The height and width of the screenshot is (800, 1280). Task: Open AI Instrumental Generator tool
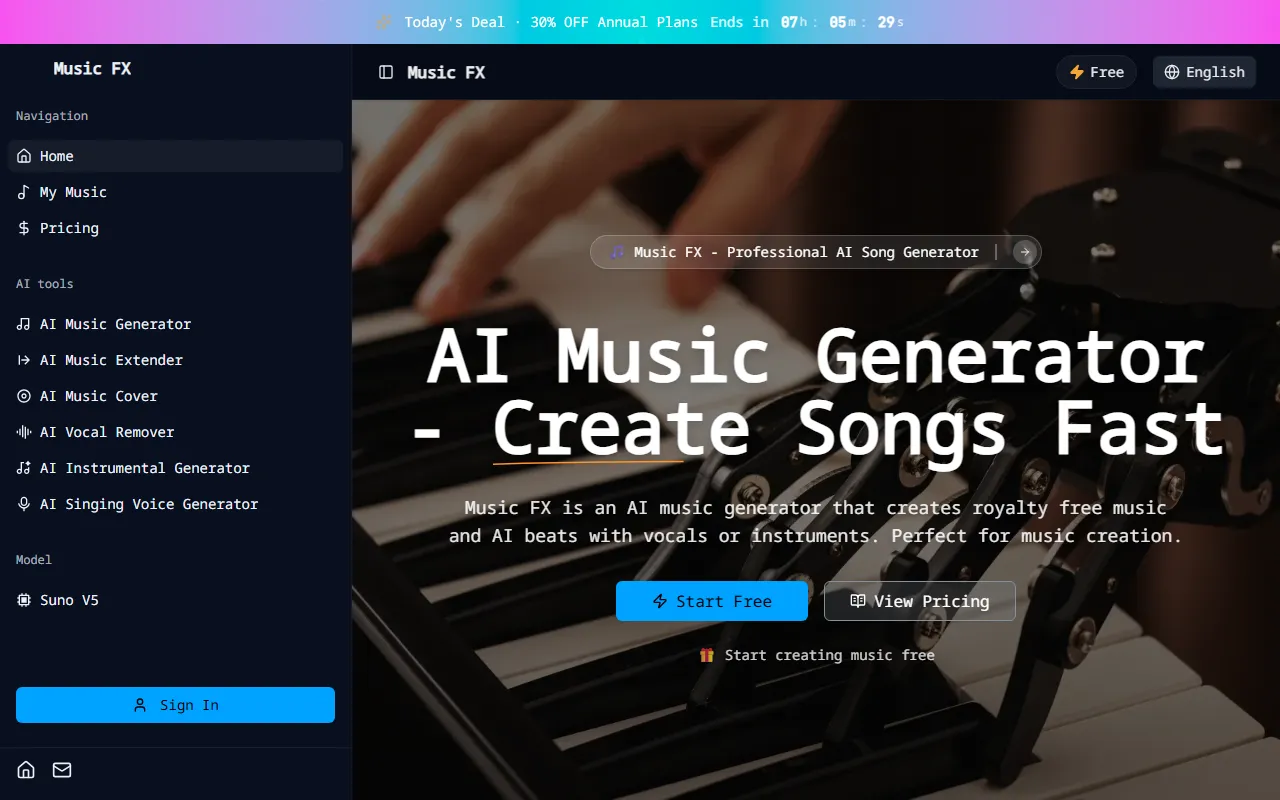[175, 468]
